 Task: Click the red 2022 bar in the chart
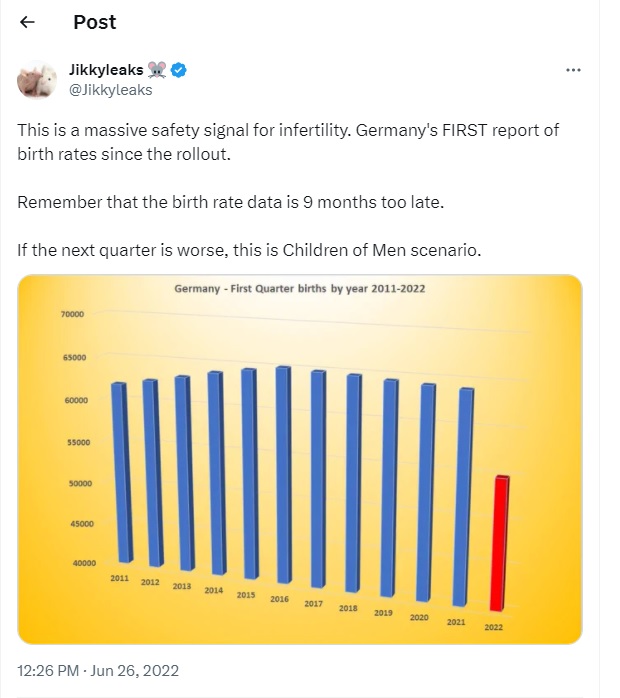pyautogui.click(x=496, y=542)
